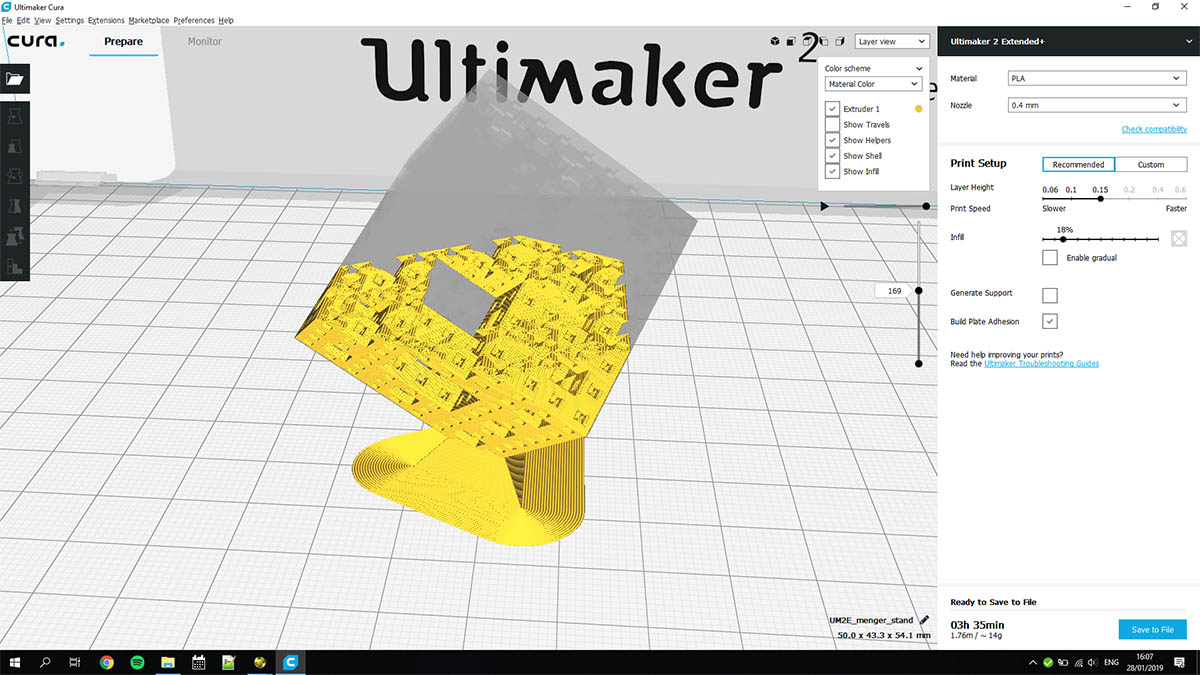The width and height of the screenshot is (1200, 675).
Task: Open the Edit menu
Action: (x=23, y=20)
